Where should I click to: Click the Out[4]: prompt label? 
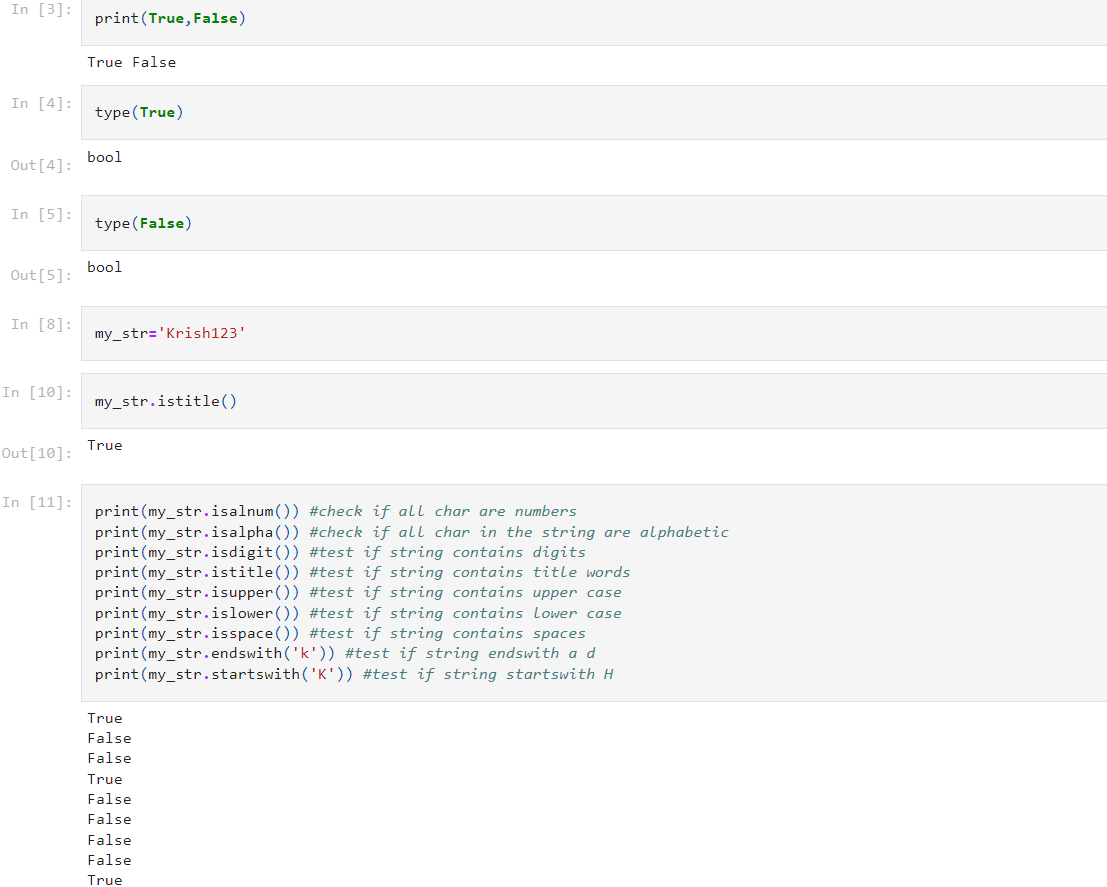click(x=41, y=165)
